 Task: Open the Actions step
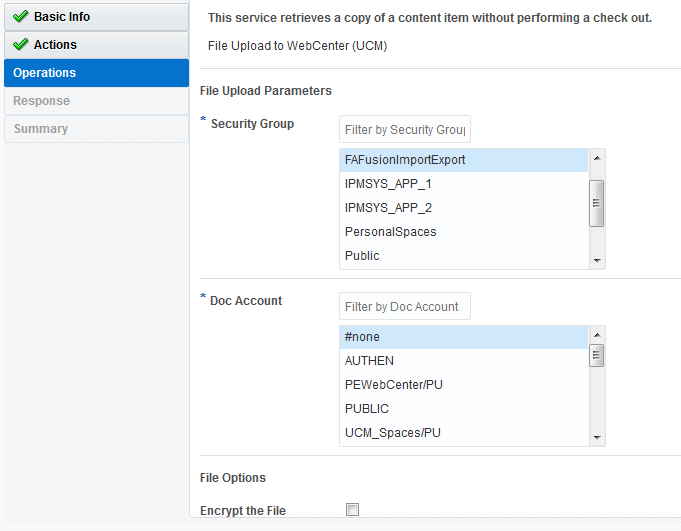pyautogui.click(x=96, y=45)
